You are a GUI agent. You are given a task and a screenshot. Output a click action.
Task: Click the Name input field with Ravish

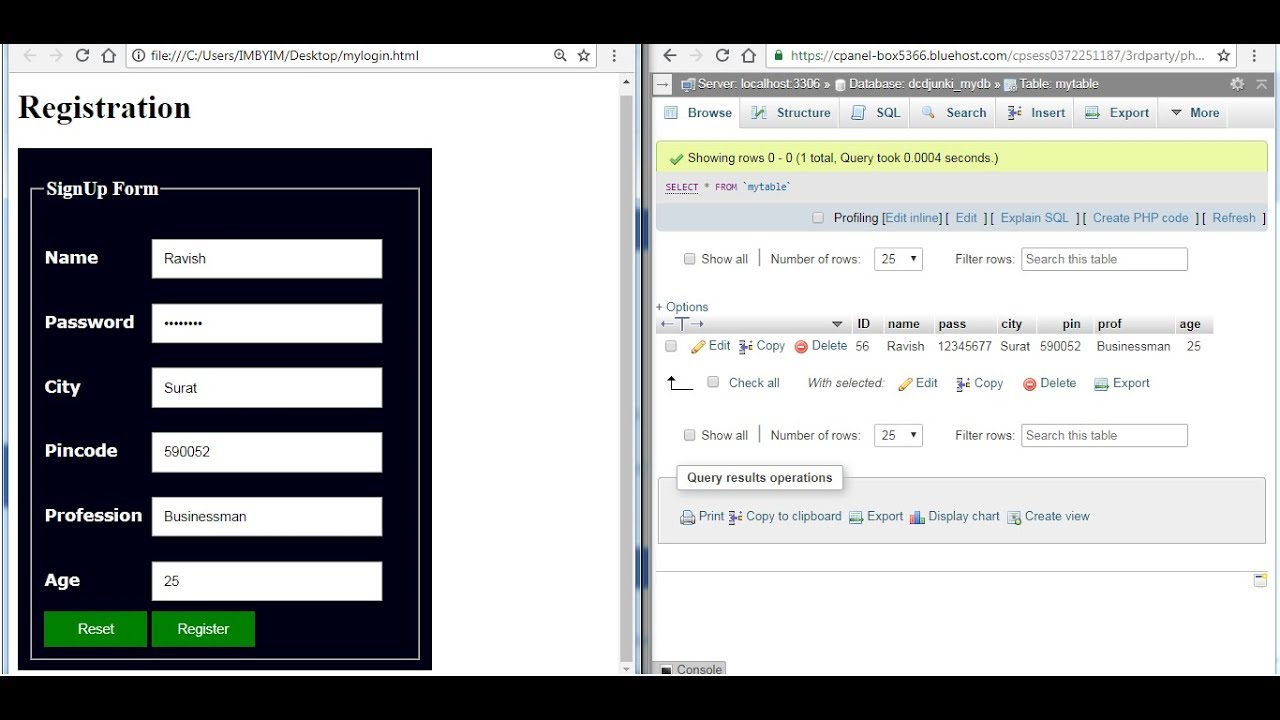267,258
